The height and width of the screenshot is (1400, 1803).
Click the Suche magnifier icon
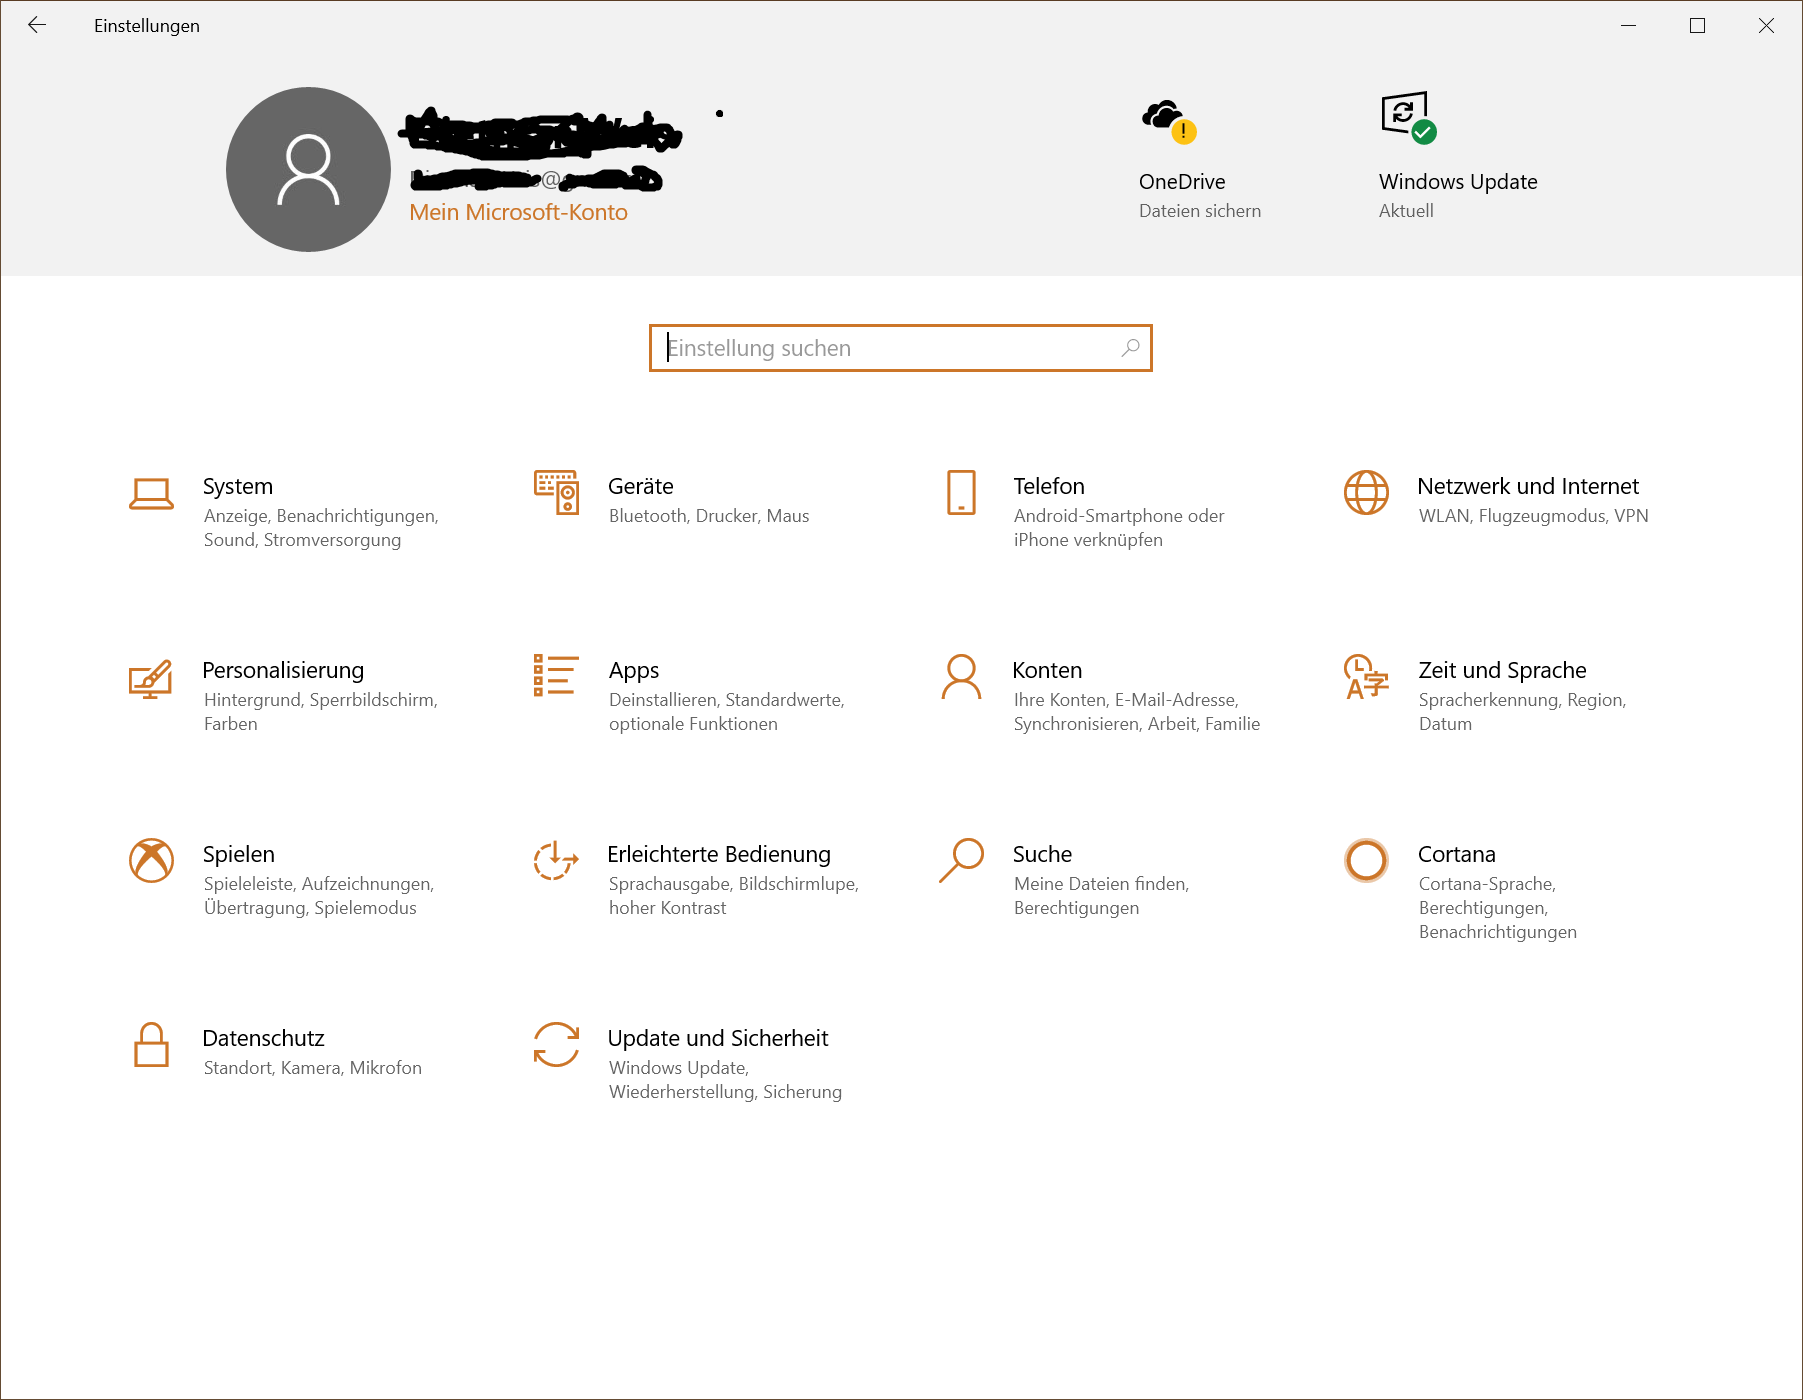(x=961, y=860)
